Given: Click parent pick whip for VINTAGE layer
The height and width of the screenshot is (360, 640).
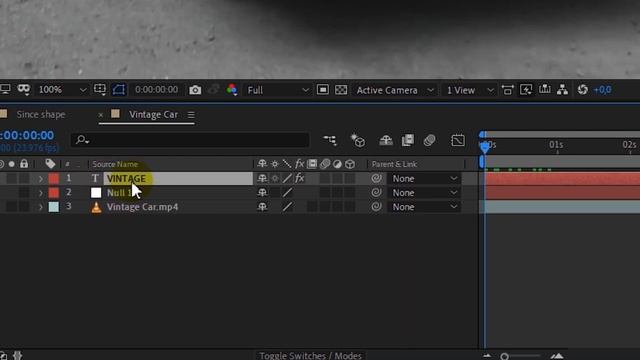Looking at the screenshot, I should 376,178.
